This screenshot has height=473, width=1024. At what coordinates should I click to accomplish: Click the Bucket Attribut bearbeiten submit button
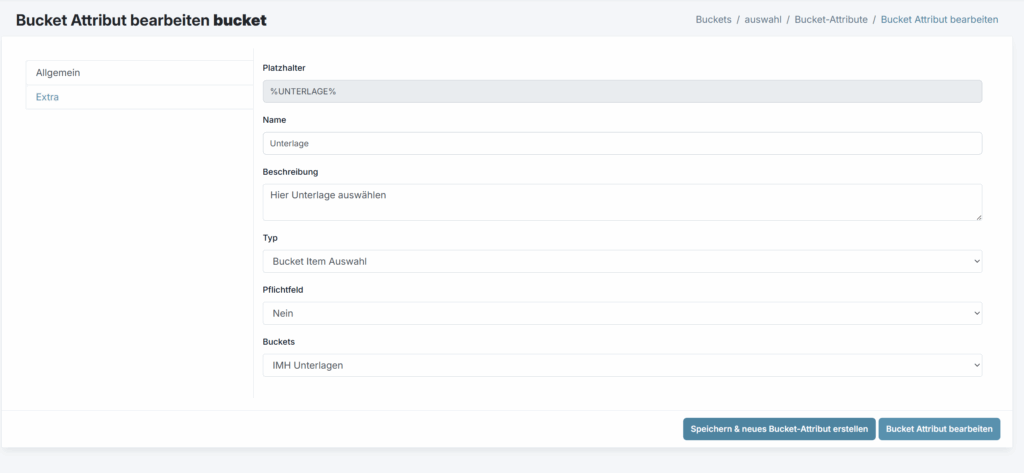(939, 429)
